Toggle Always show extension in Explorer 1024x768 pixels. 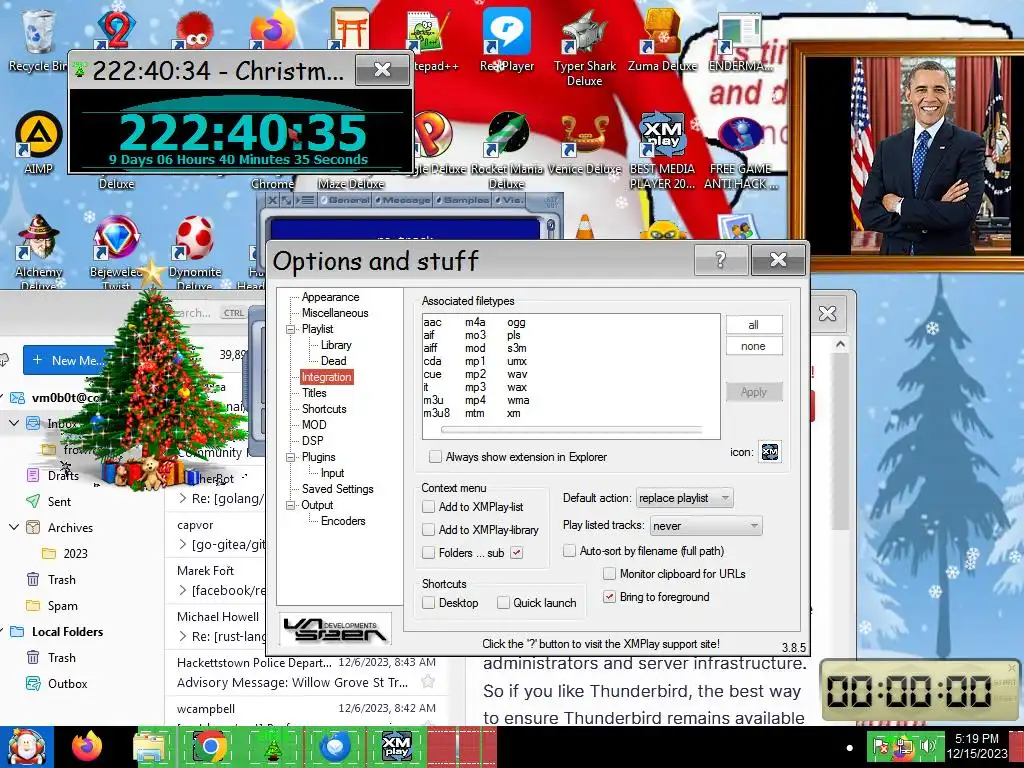click(x=435, y=456)
